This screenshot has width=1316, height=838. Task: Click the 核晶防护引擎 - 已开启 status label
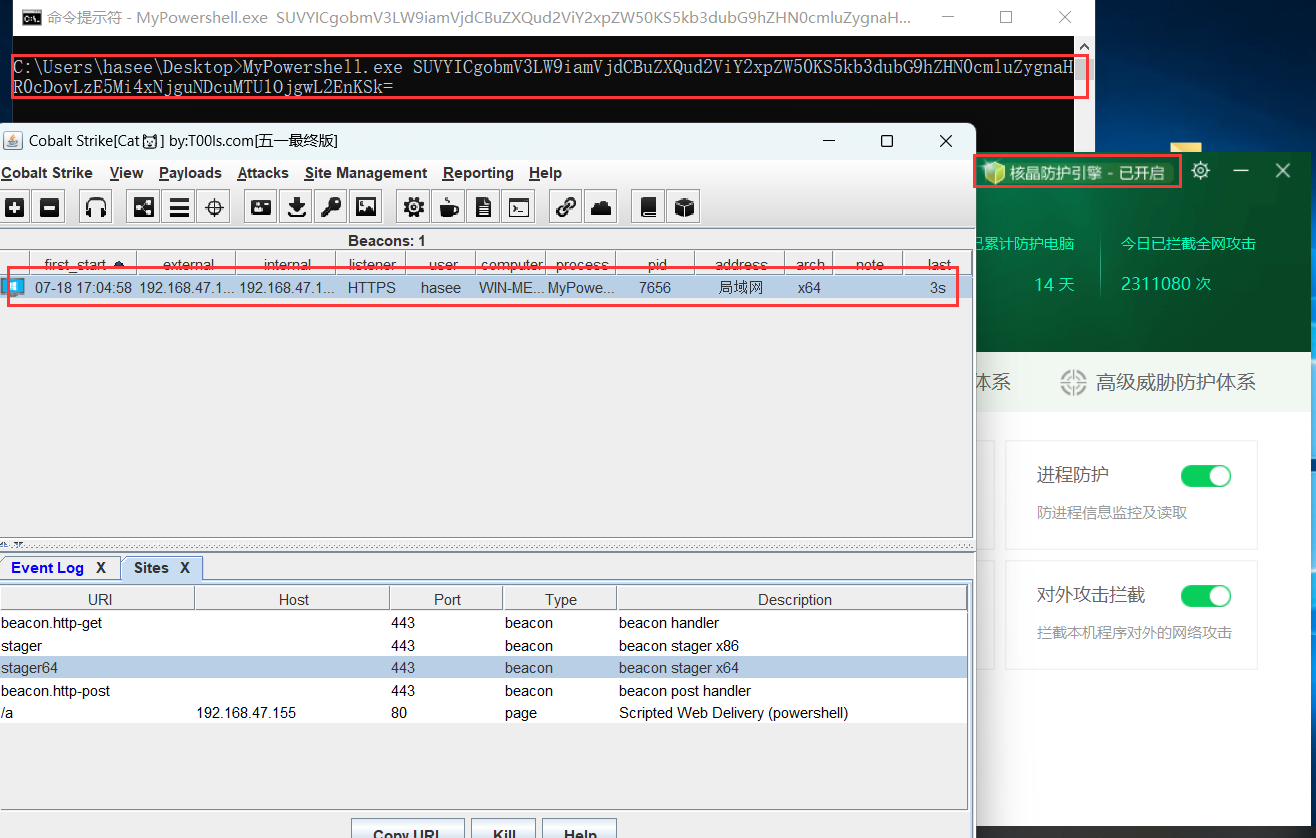(x=1087, y=172)
